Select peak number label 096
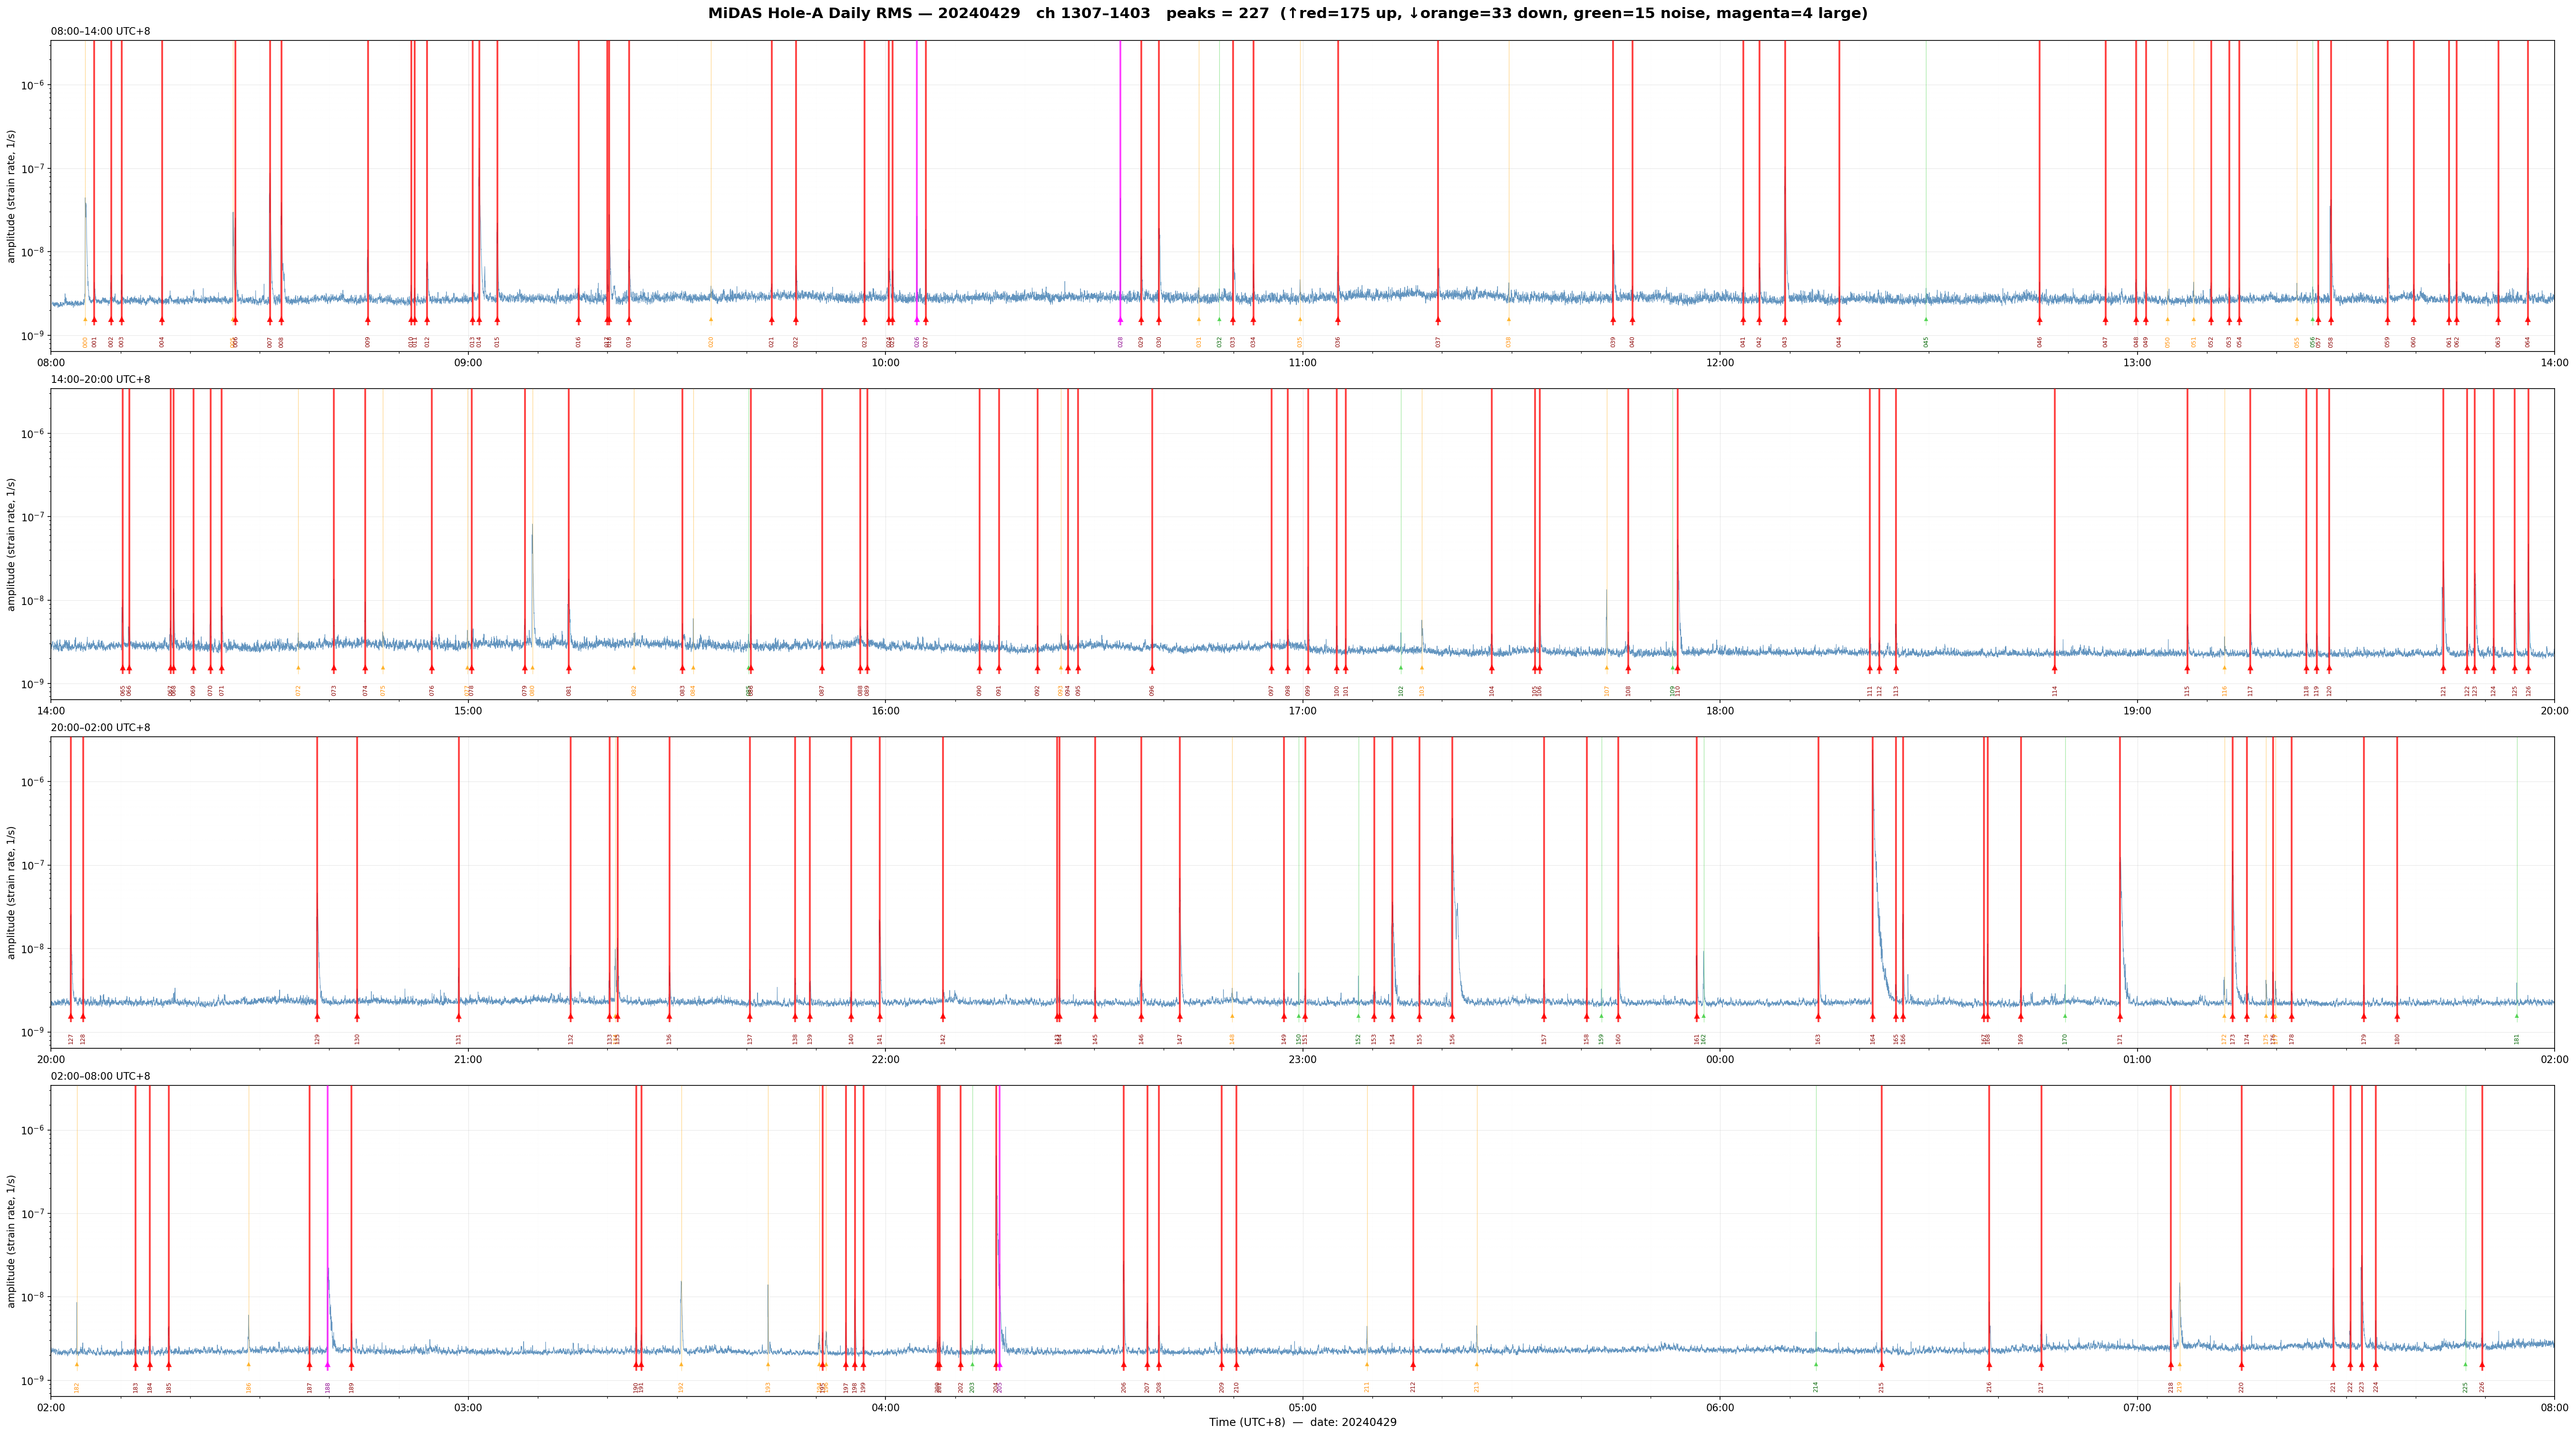The width and height of the screenshot is (2576, 1435). tap(1152, 690)
